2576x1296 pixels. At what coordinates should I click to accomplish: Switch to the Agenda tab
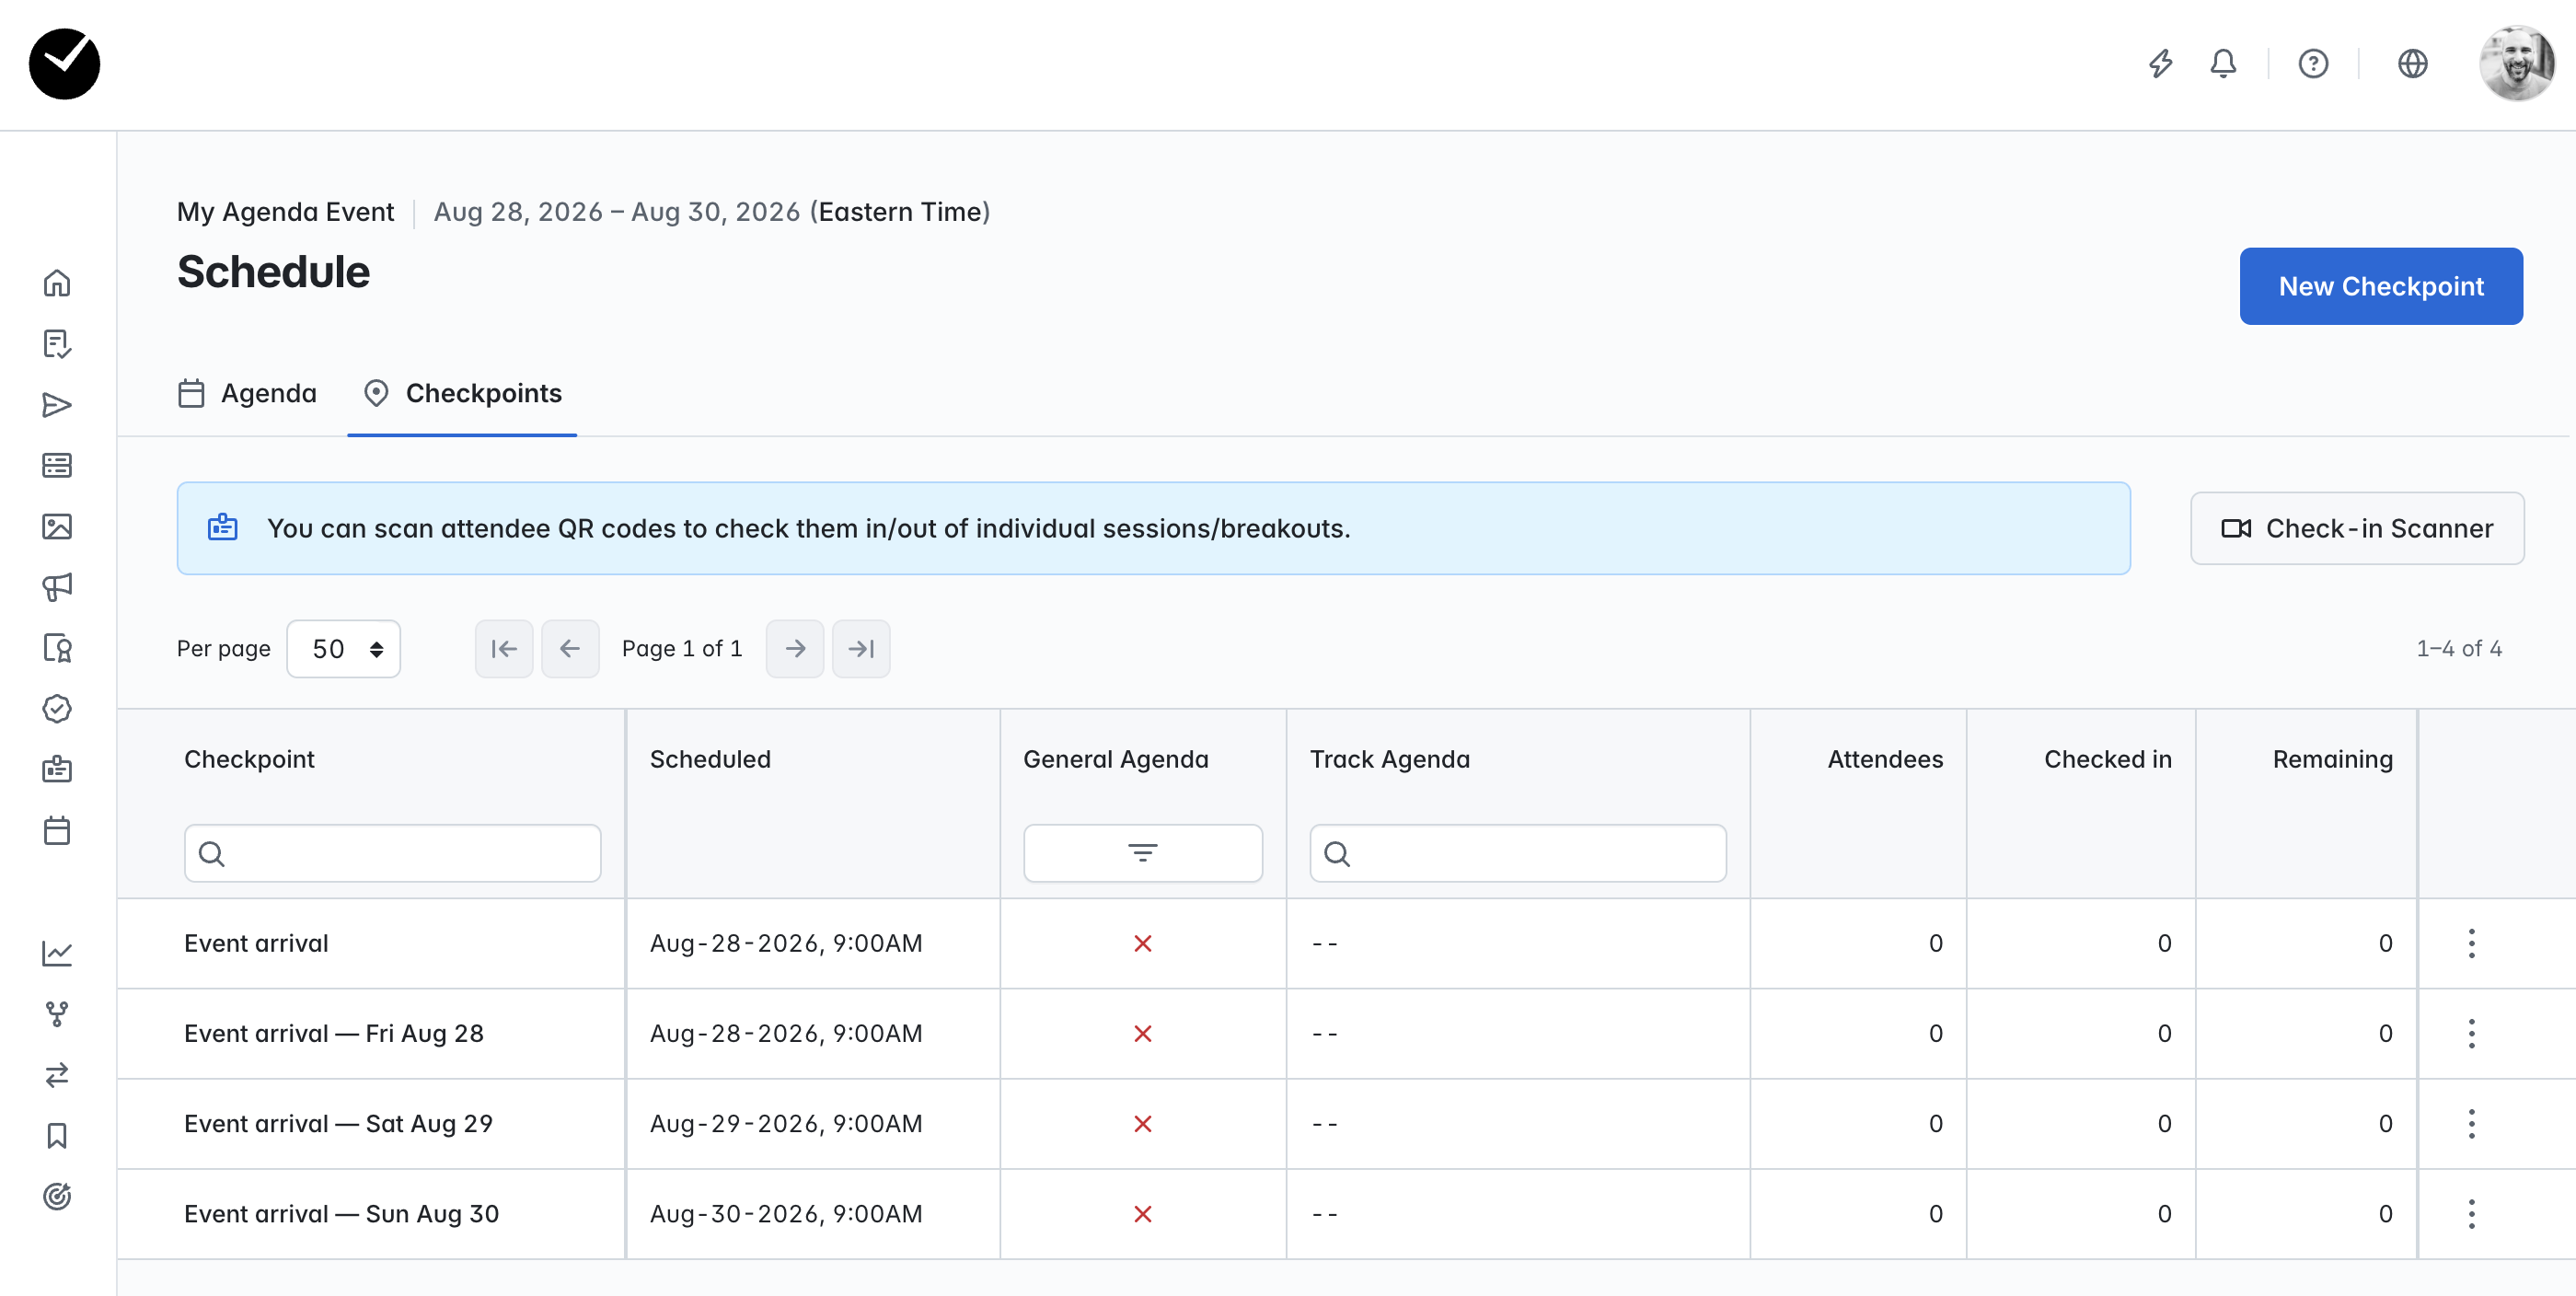point(247,393)
